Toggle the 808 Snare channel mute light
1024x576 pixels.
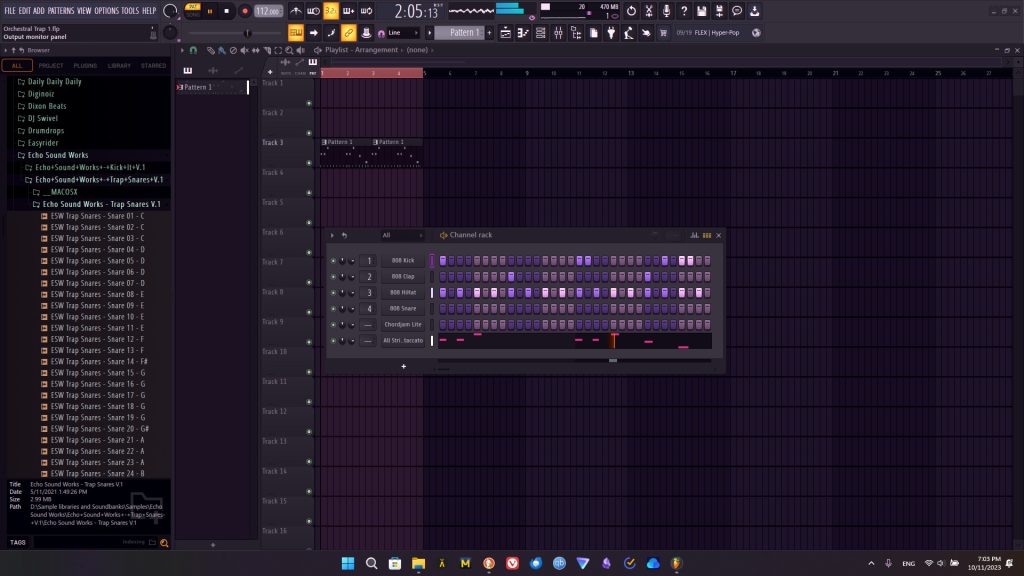(x=333, y=309)
